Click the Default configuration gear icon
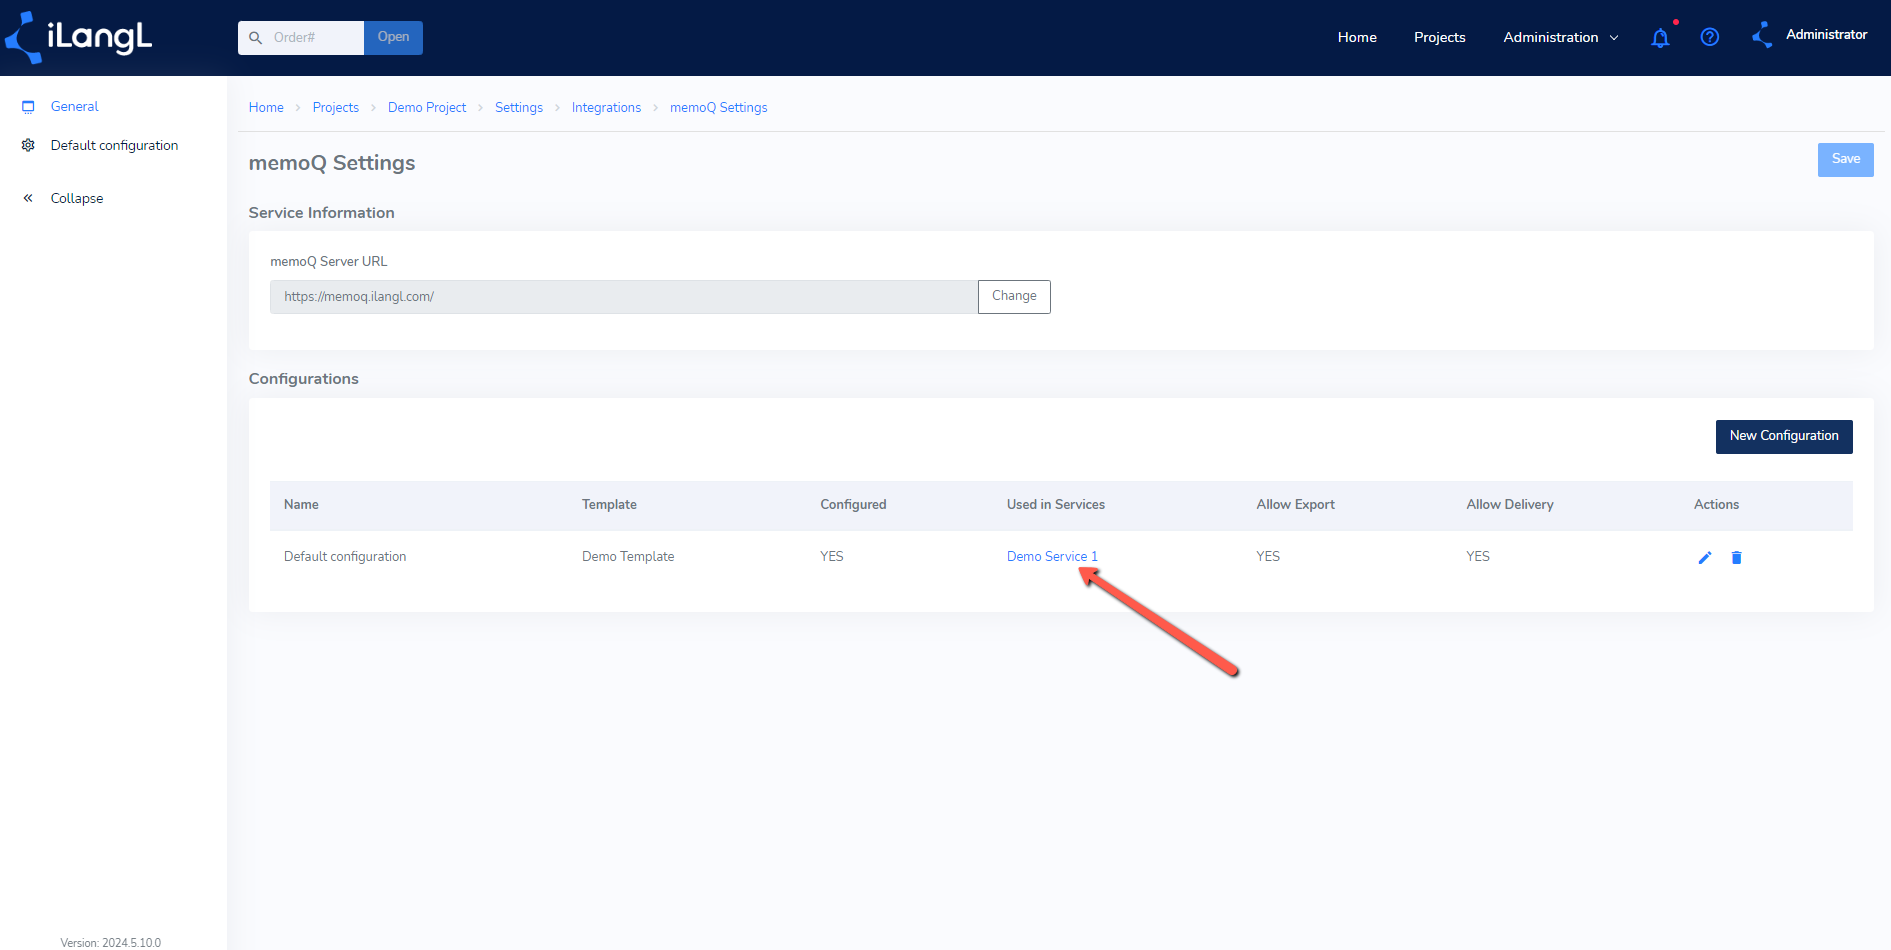The width and height of the screenshot is (1891, 950). tap(28, 145)
